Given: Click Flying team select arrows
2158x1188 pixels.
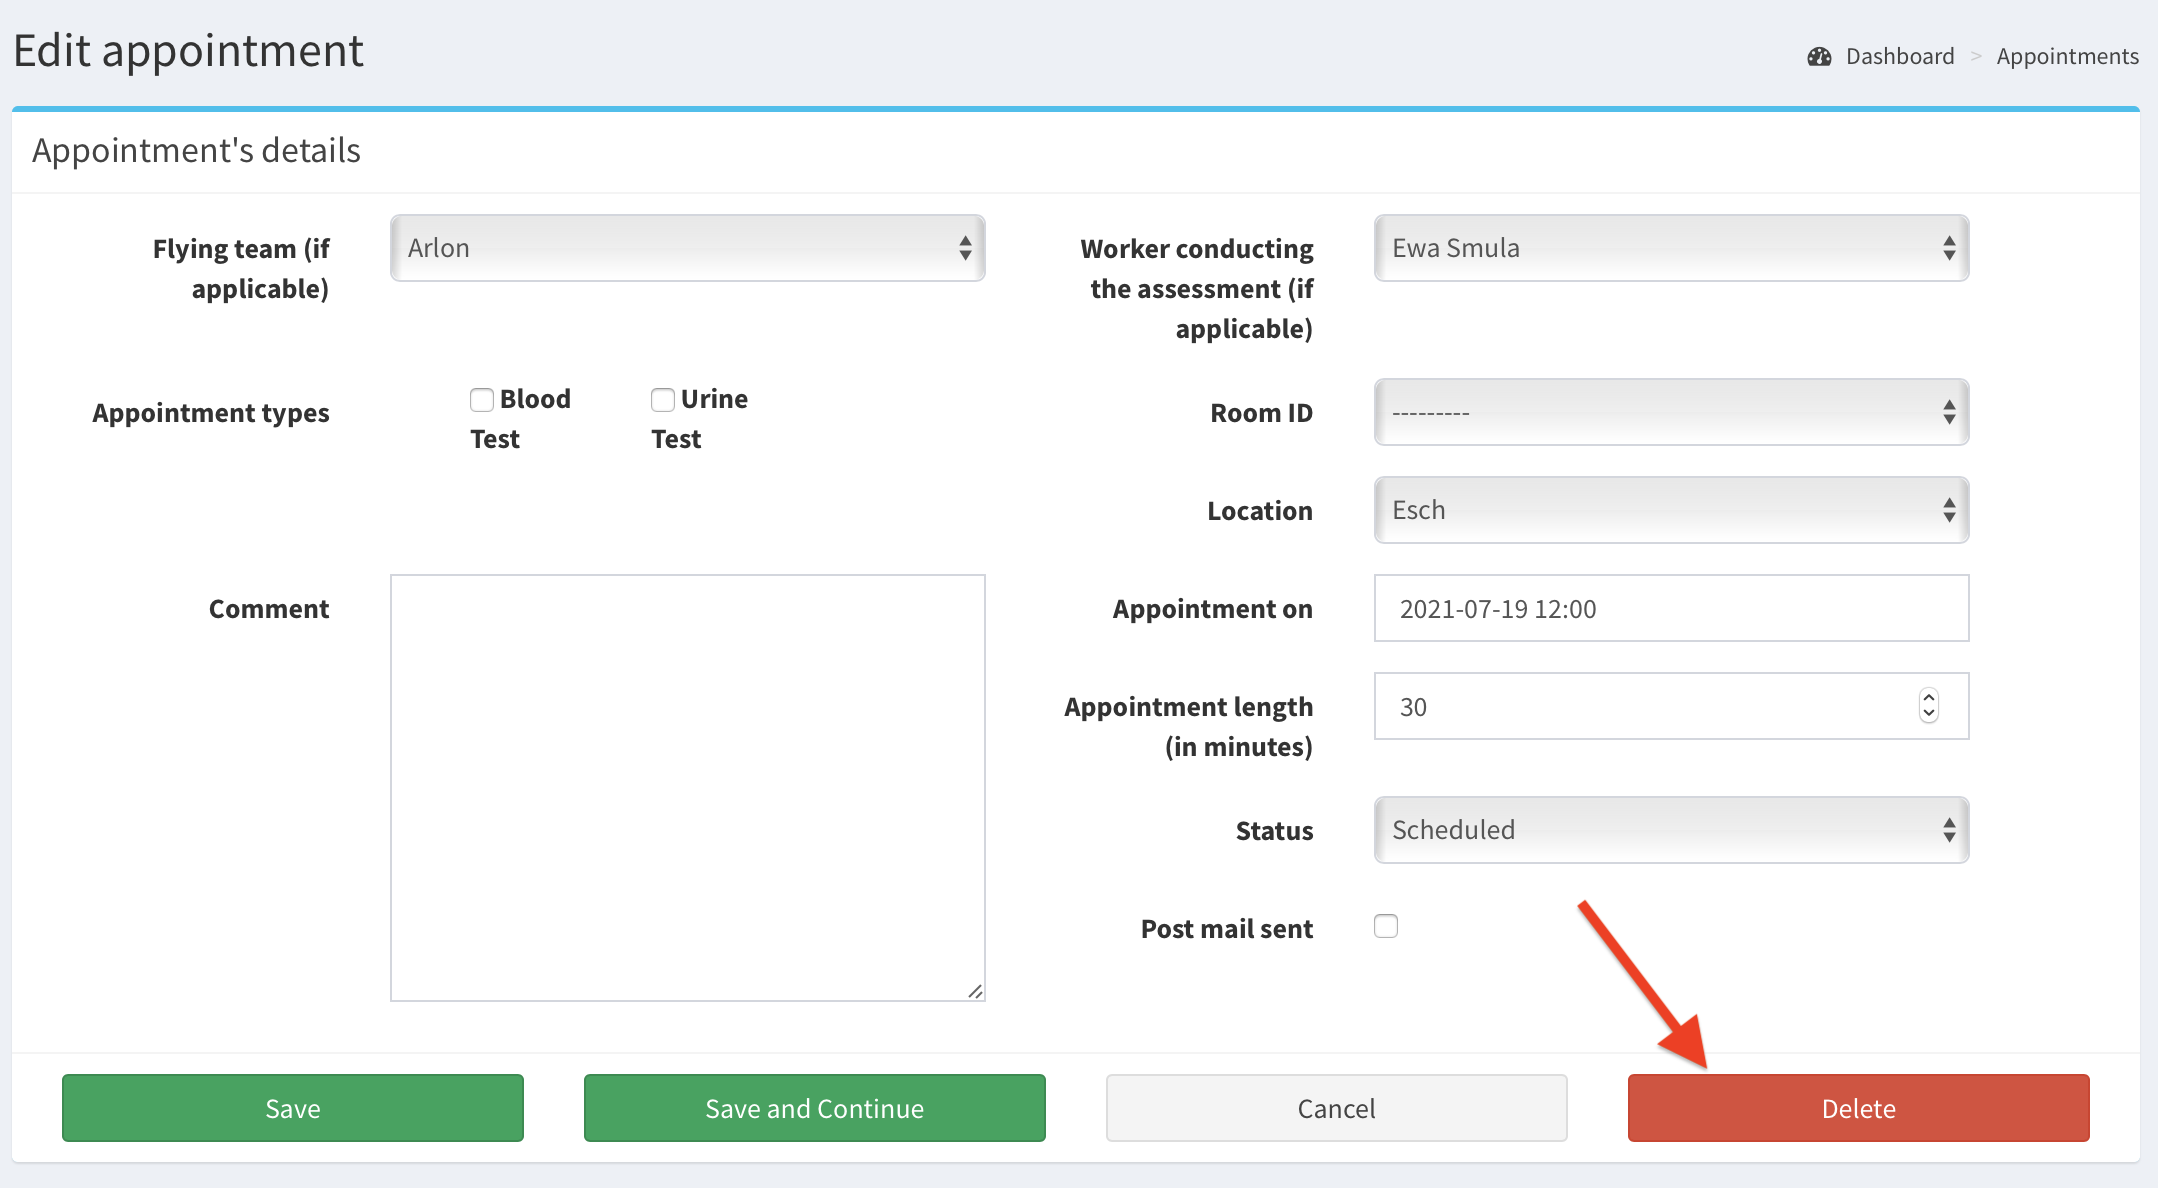Looking at the screenshot, I should (x=965, y=248).
